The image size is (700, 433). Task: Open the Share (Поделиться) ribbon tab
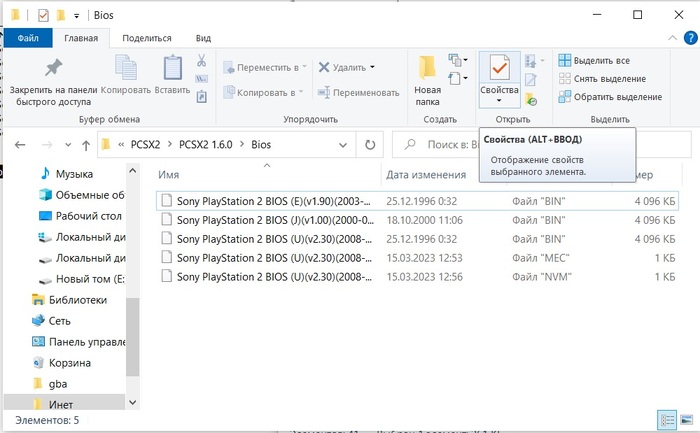coord(146,38)
